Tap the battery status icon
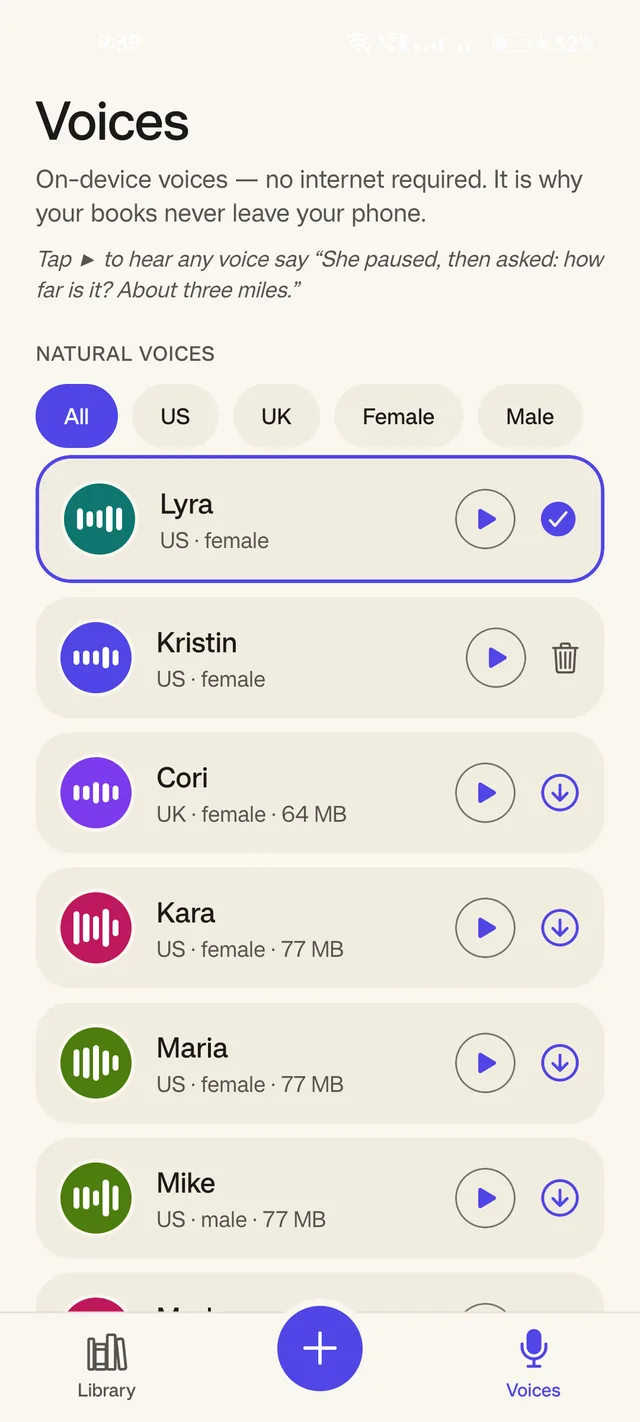Screen dimensions: 640x1422 [512, 43]
